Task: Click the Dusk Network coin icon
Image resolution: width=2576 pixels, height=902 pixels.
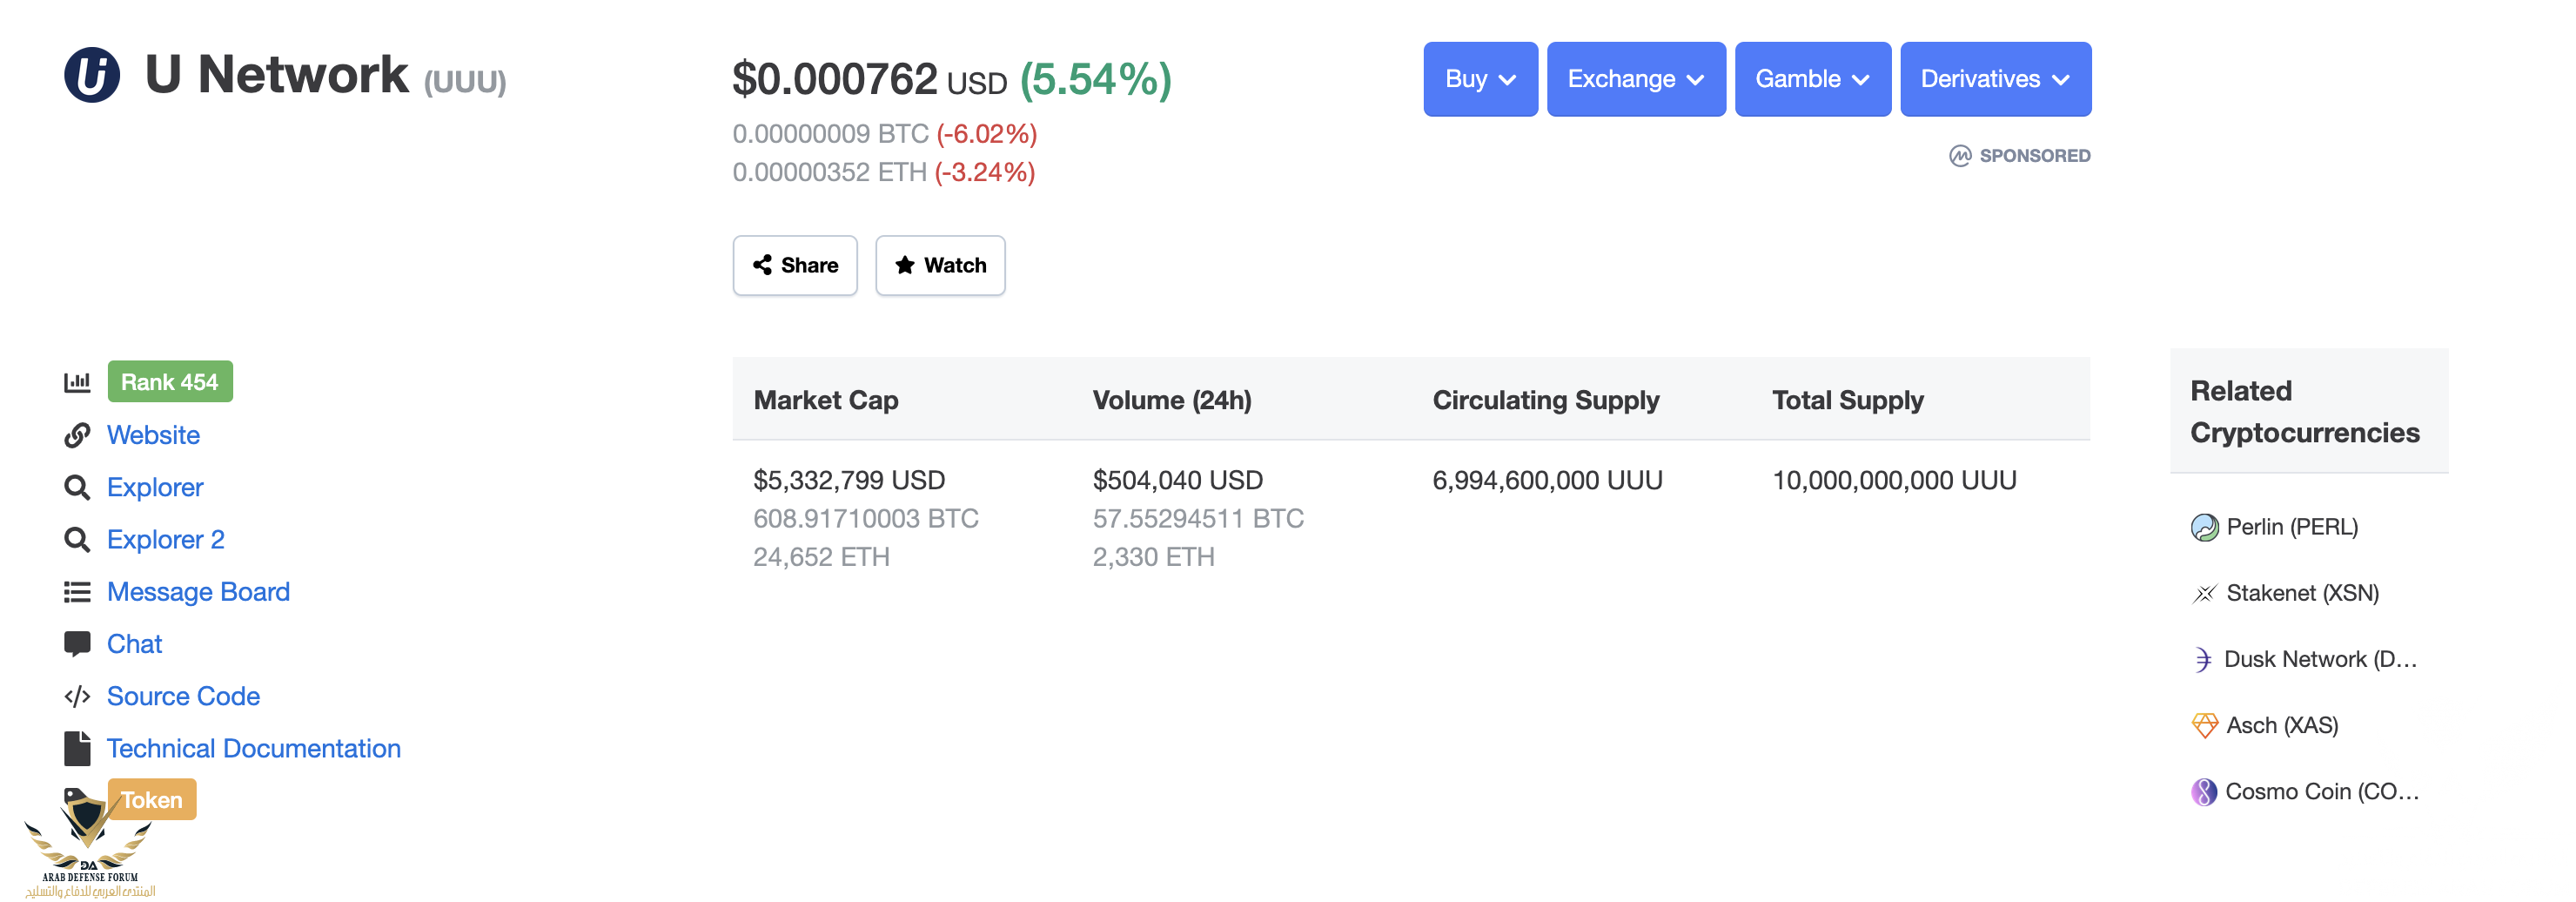Action: 2202,659
